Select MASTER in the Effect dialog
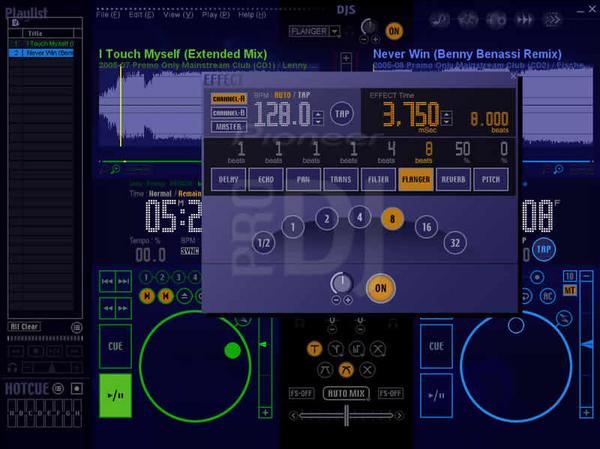This screenshot has width=600, height=449. click(229, 127)
